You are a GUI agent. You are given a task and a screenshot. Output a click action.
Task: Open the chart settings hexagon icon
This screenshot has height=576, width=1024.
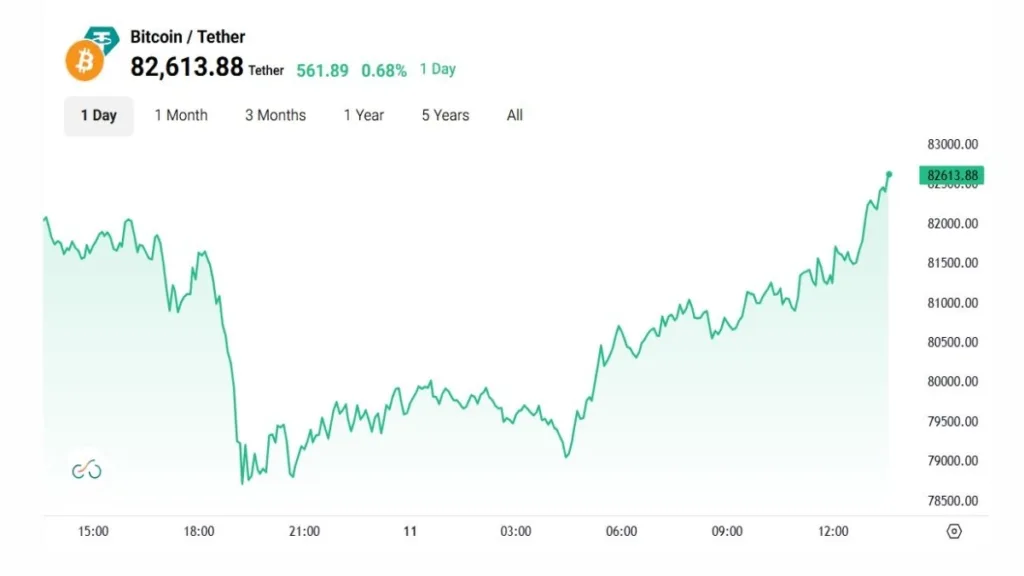pos(954,532)
